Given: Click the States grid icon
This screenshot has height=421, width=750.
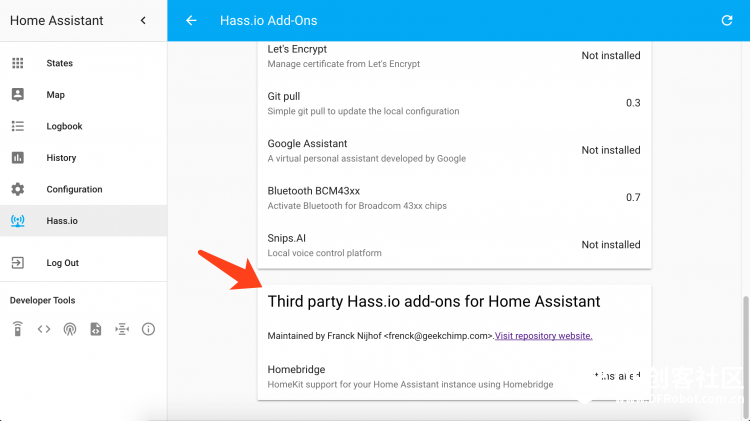Looking at the screenshot, I should point(18,63).
